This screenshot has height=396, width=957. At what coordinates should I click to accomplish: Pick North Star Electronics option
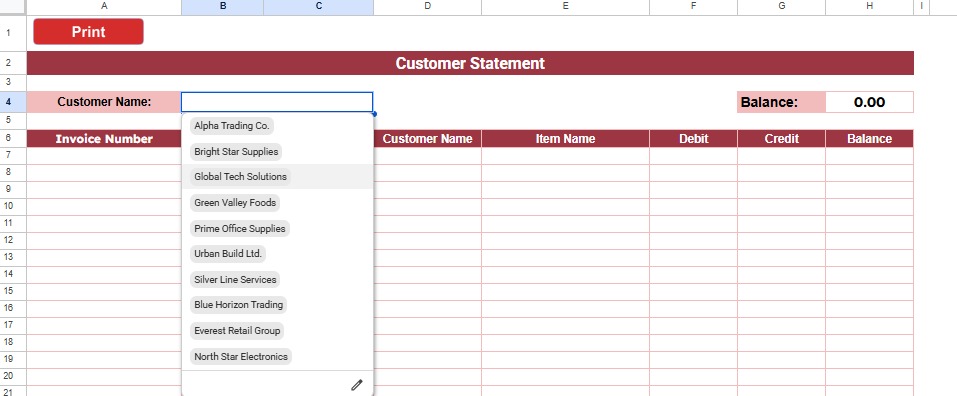(241, 356)
